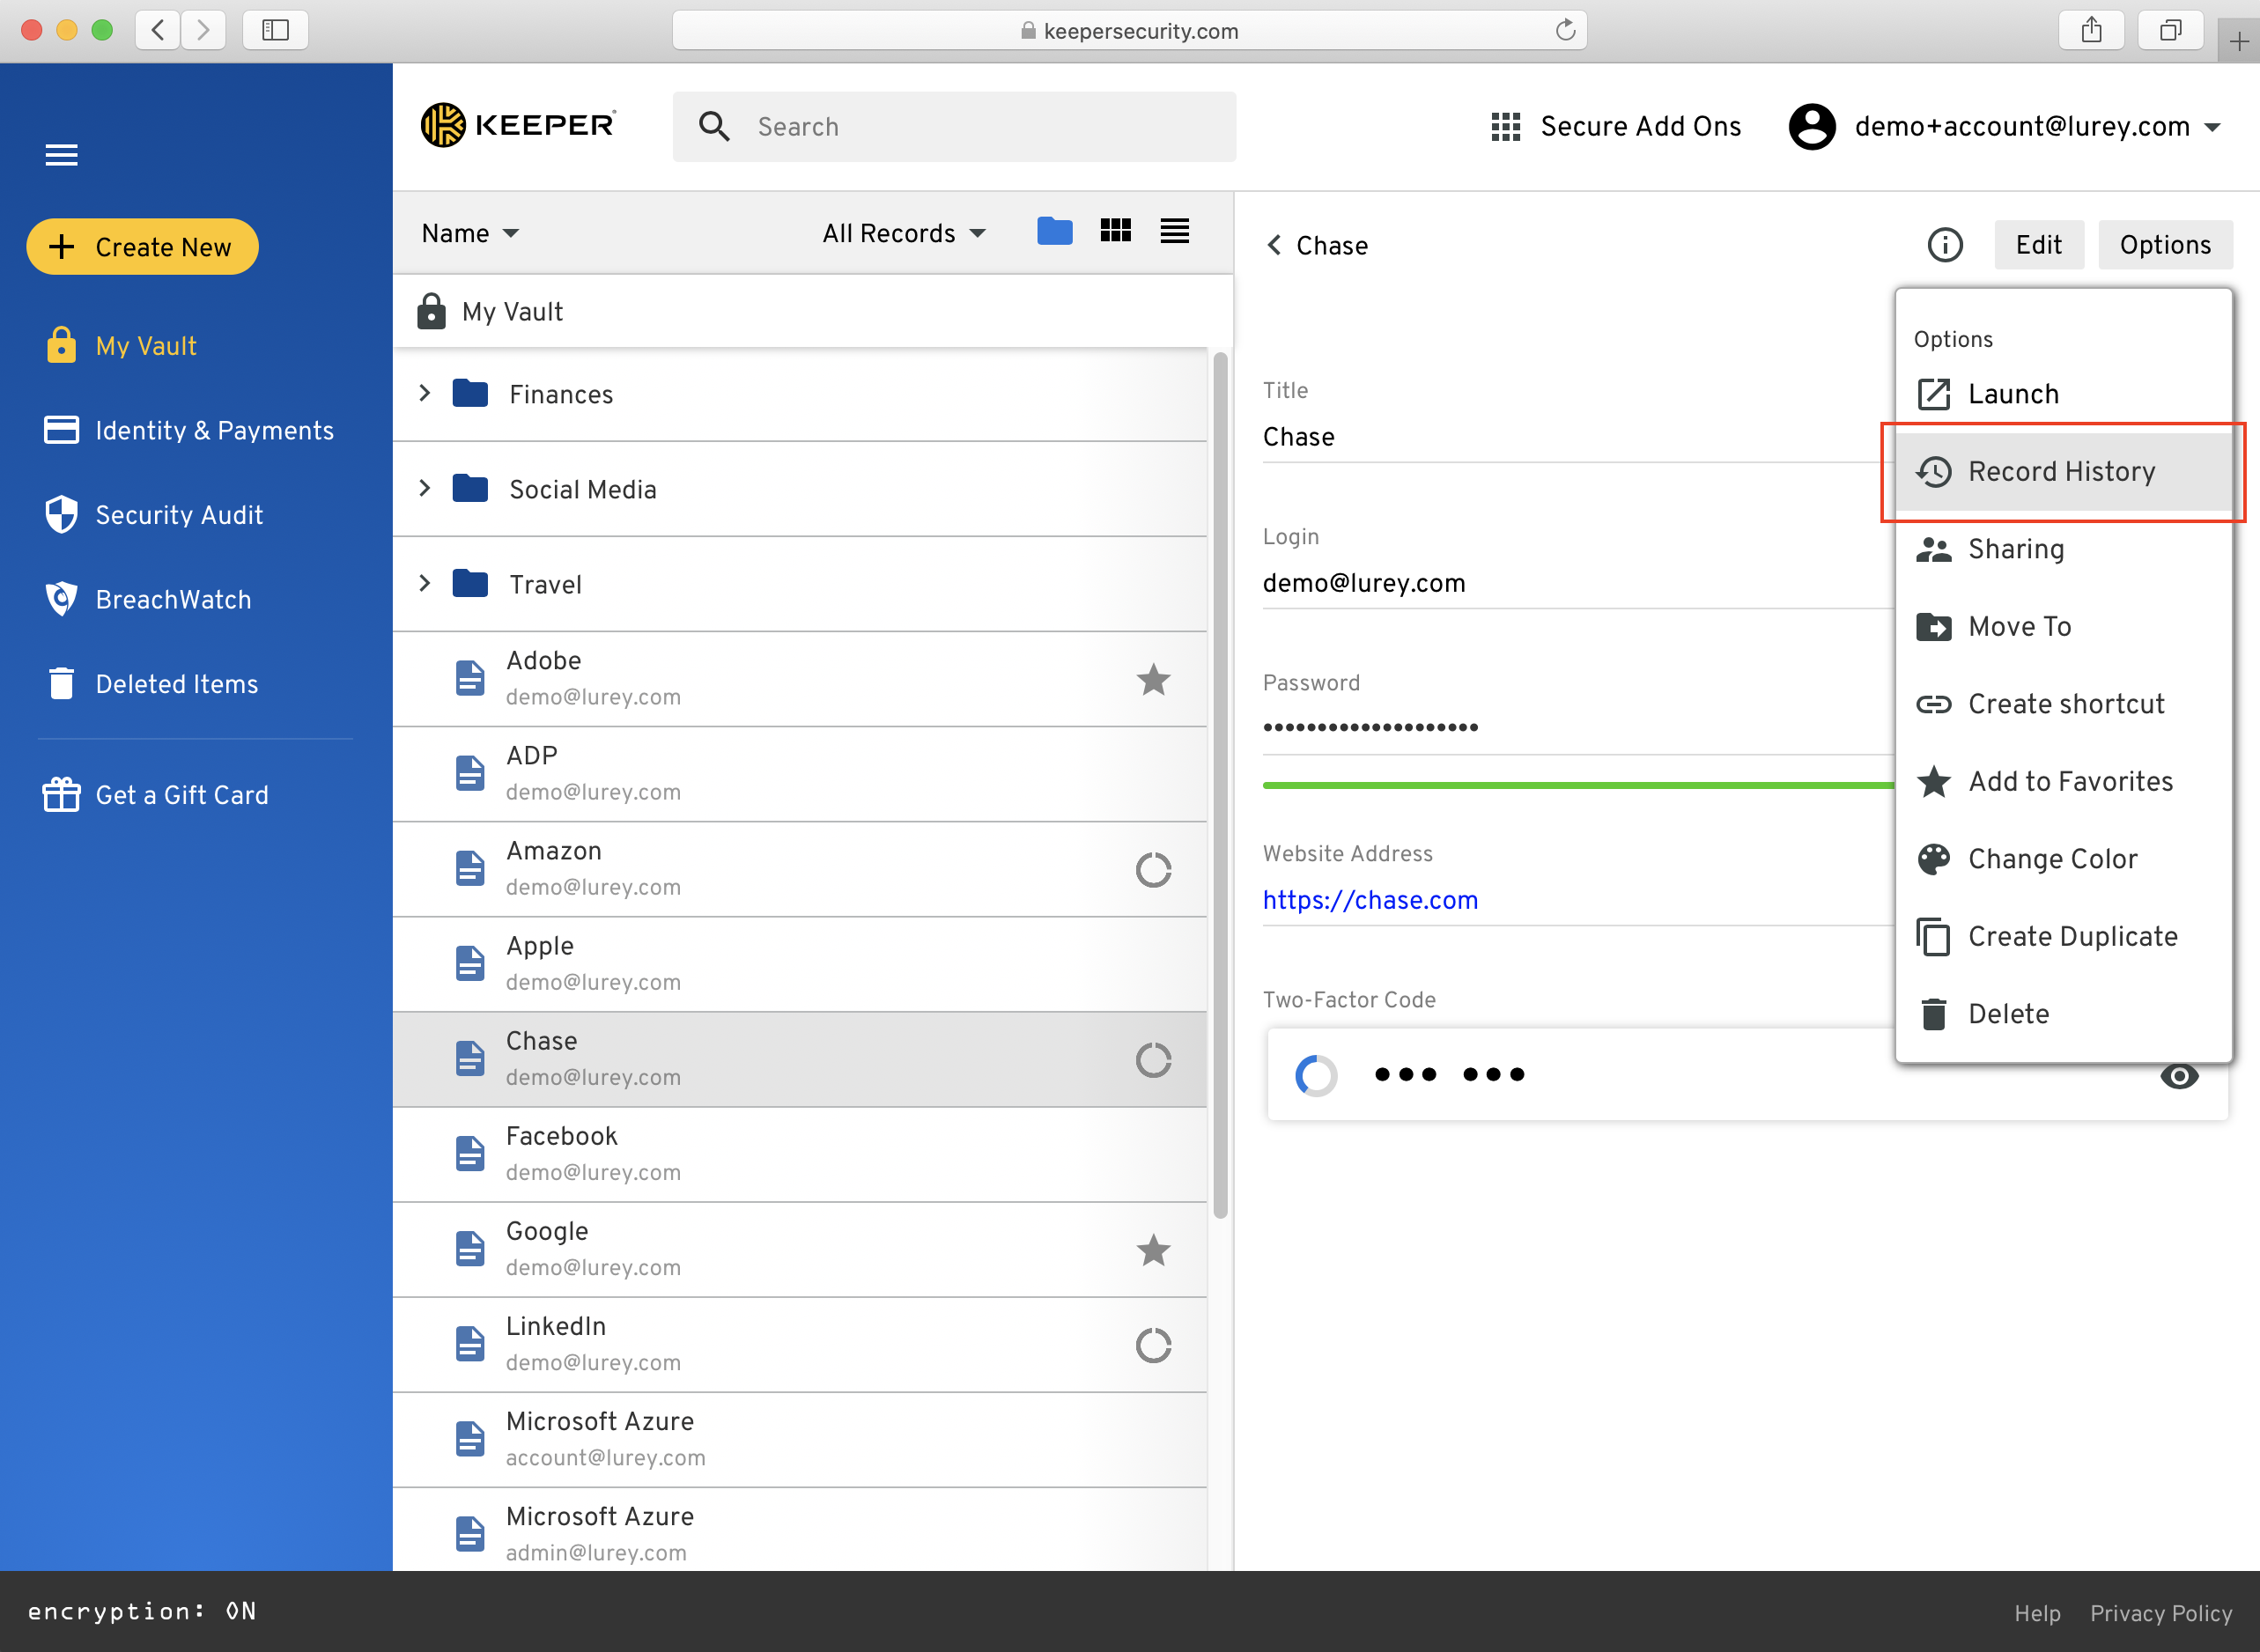Screen dimensions: 2260x1652
Task: Select Sharing from Options menu
Action: (2064, 549)
